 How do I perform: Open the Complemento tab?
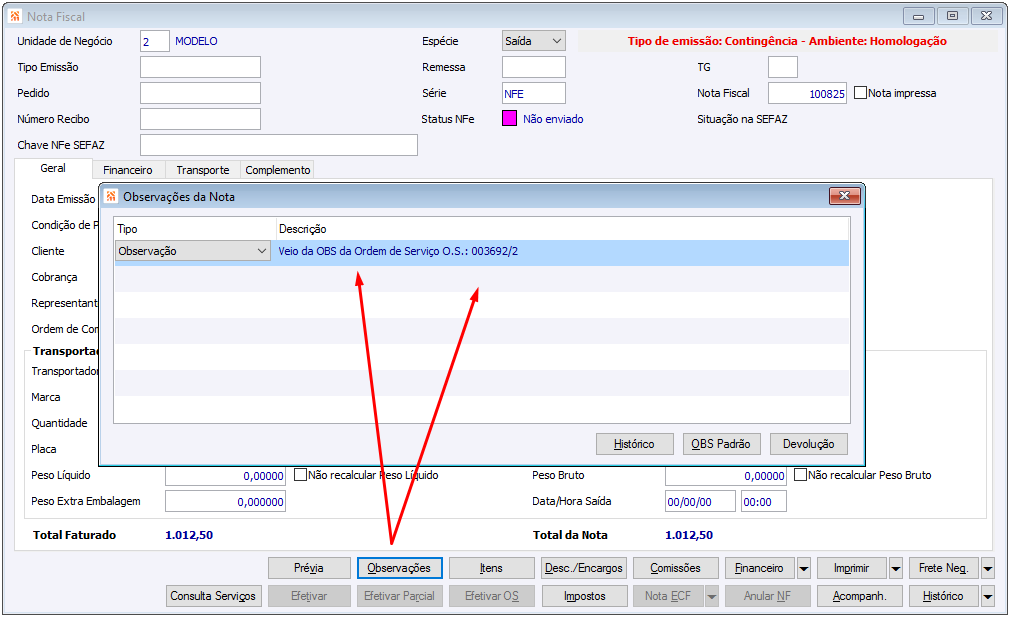point(278,170)
